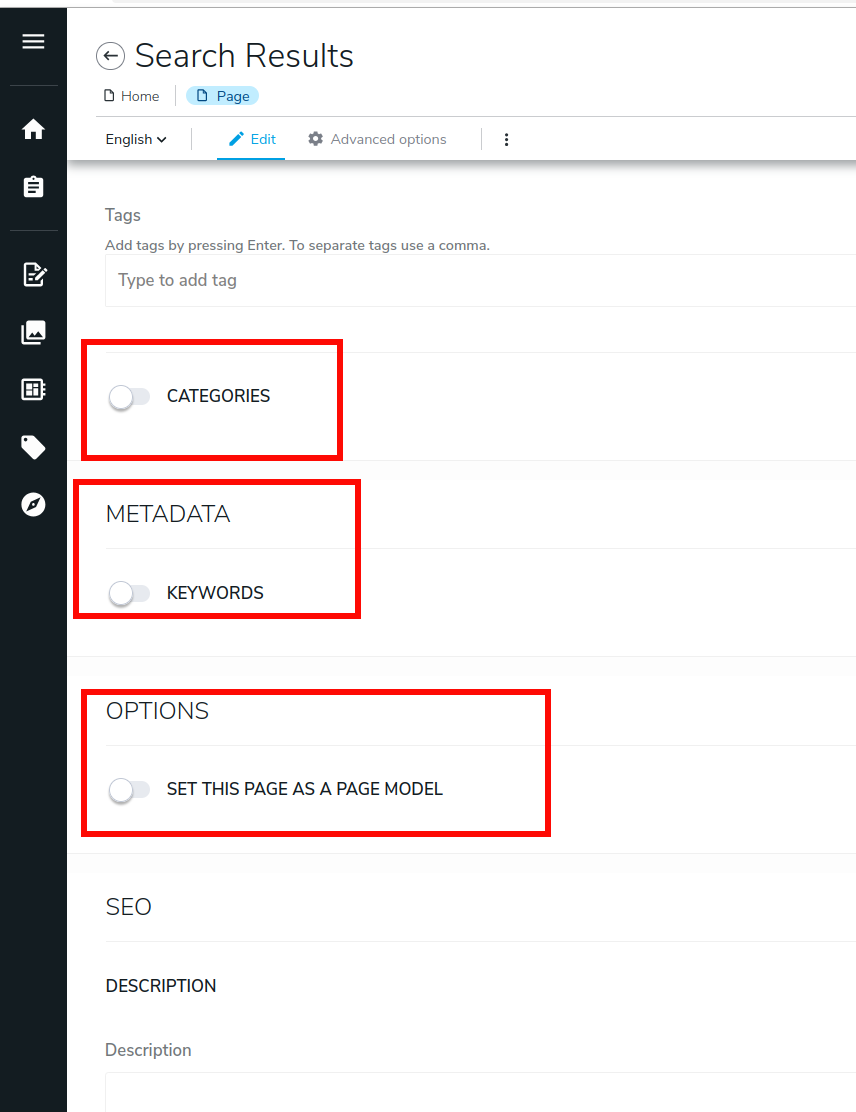
Task: Navigate to Home breadcrumb
Action: click(131, 96)
